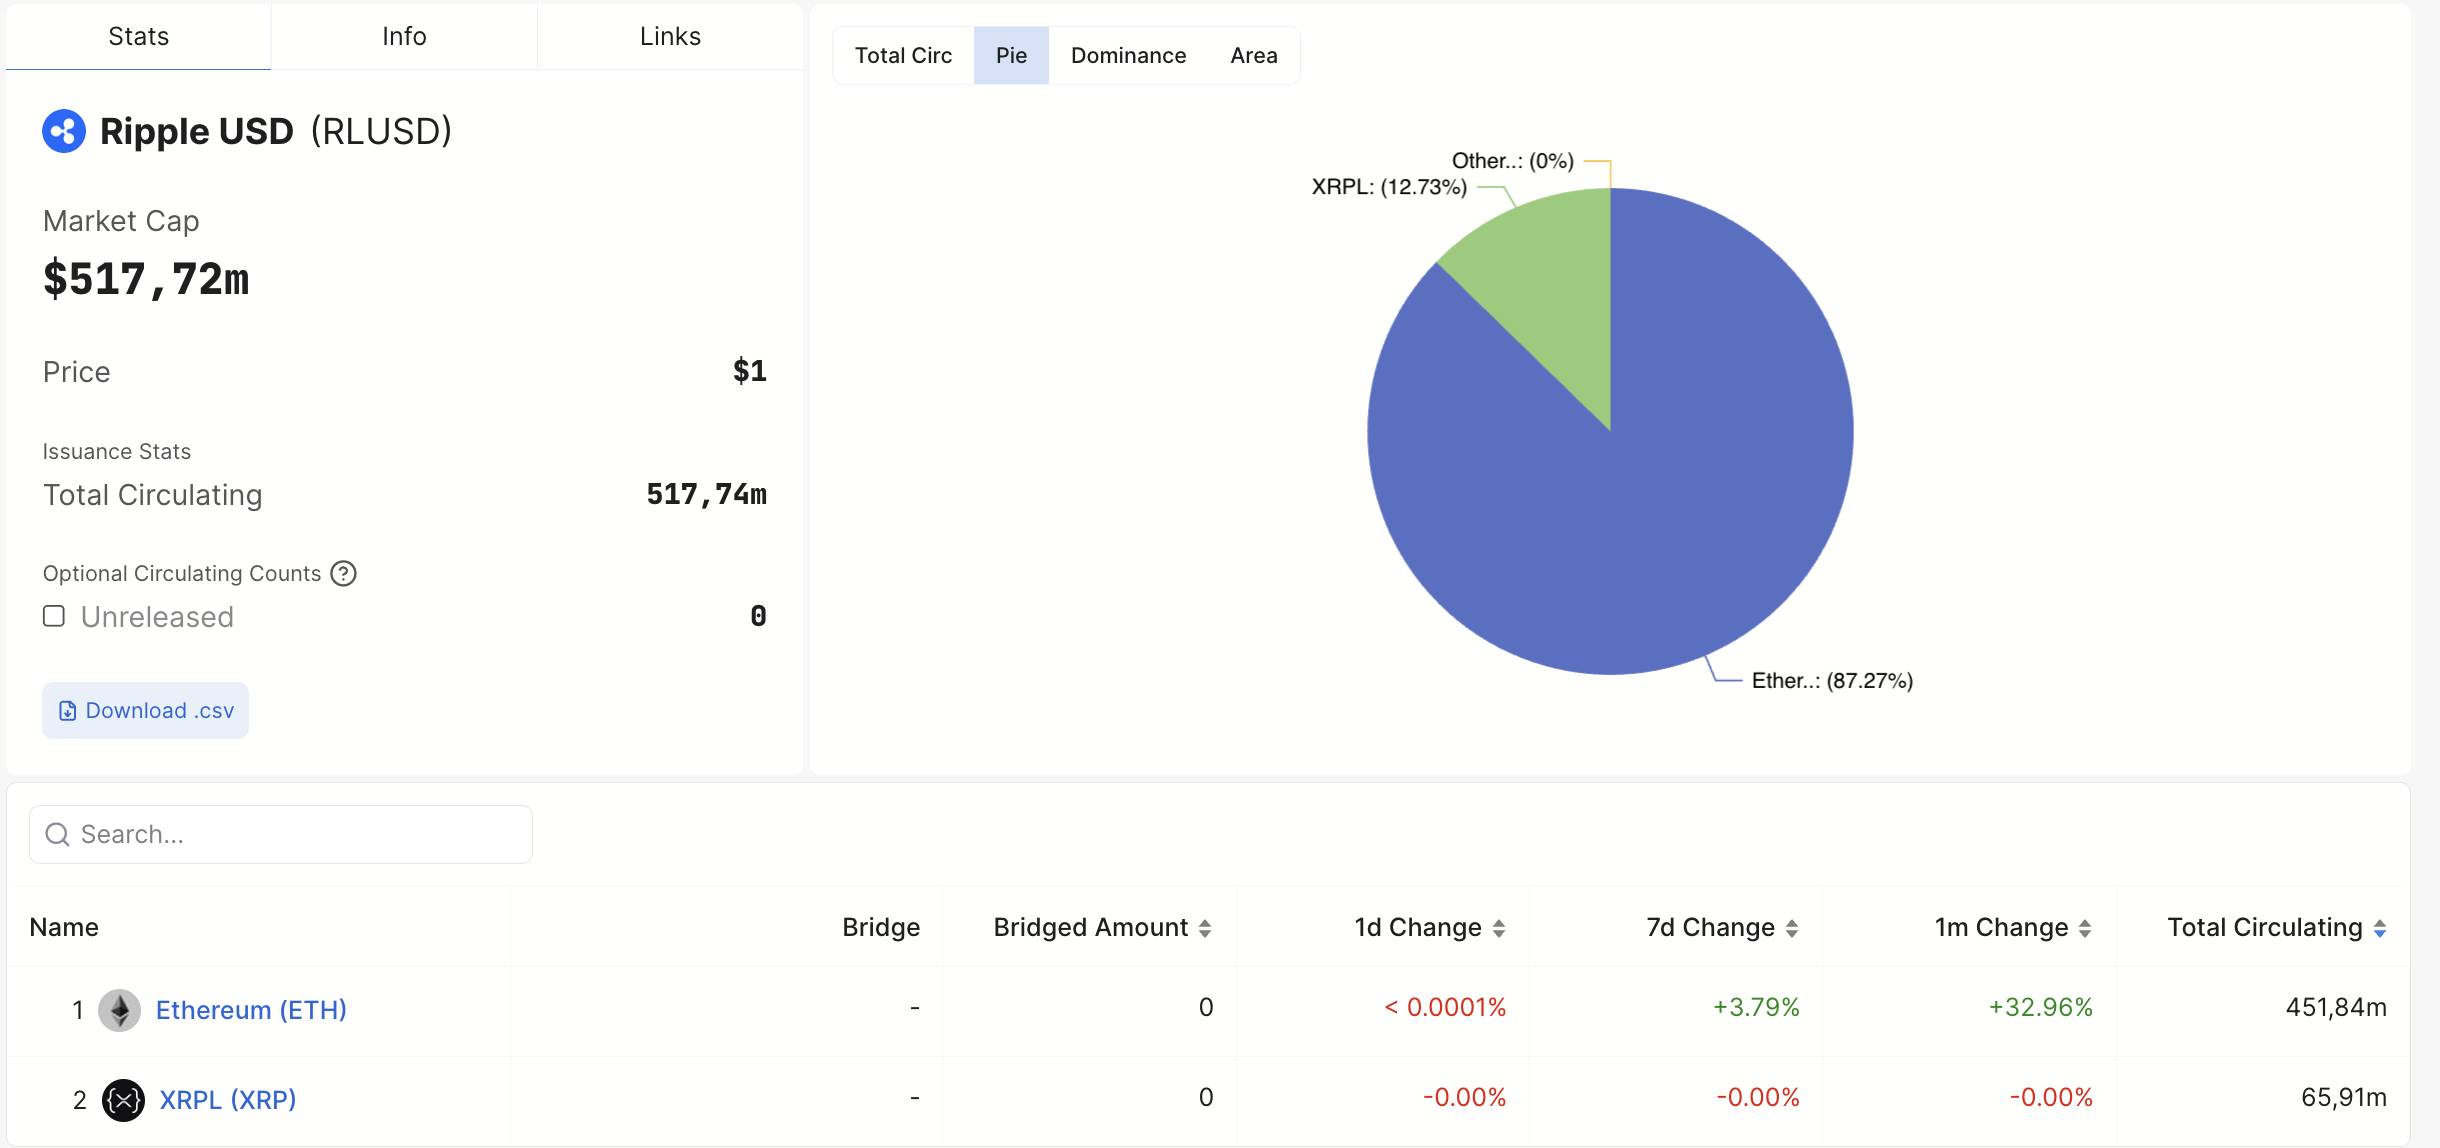
Task: Sort by 1m Change arrows
Action: coord(2084,928)
